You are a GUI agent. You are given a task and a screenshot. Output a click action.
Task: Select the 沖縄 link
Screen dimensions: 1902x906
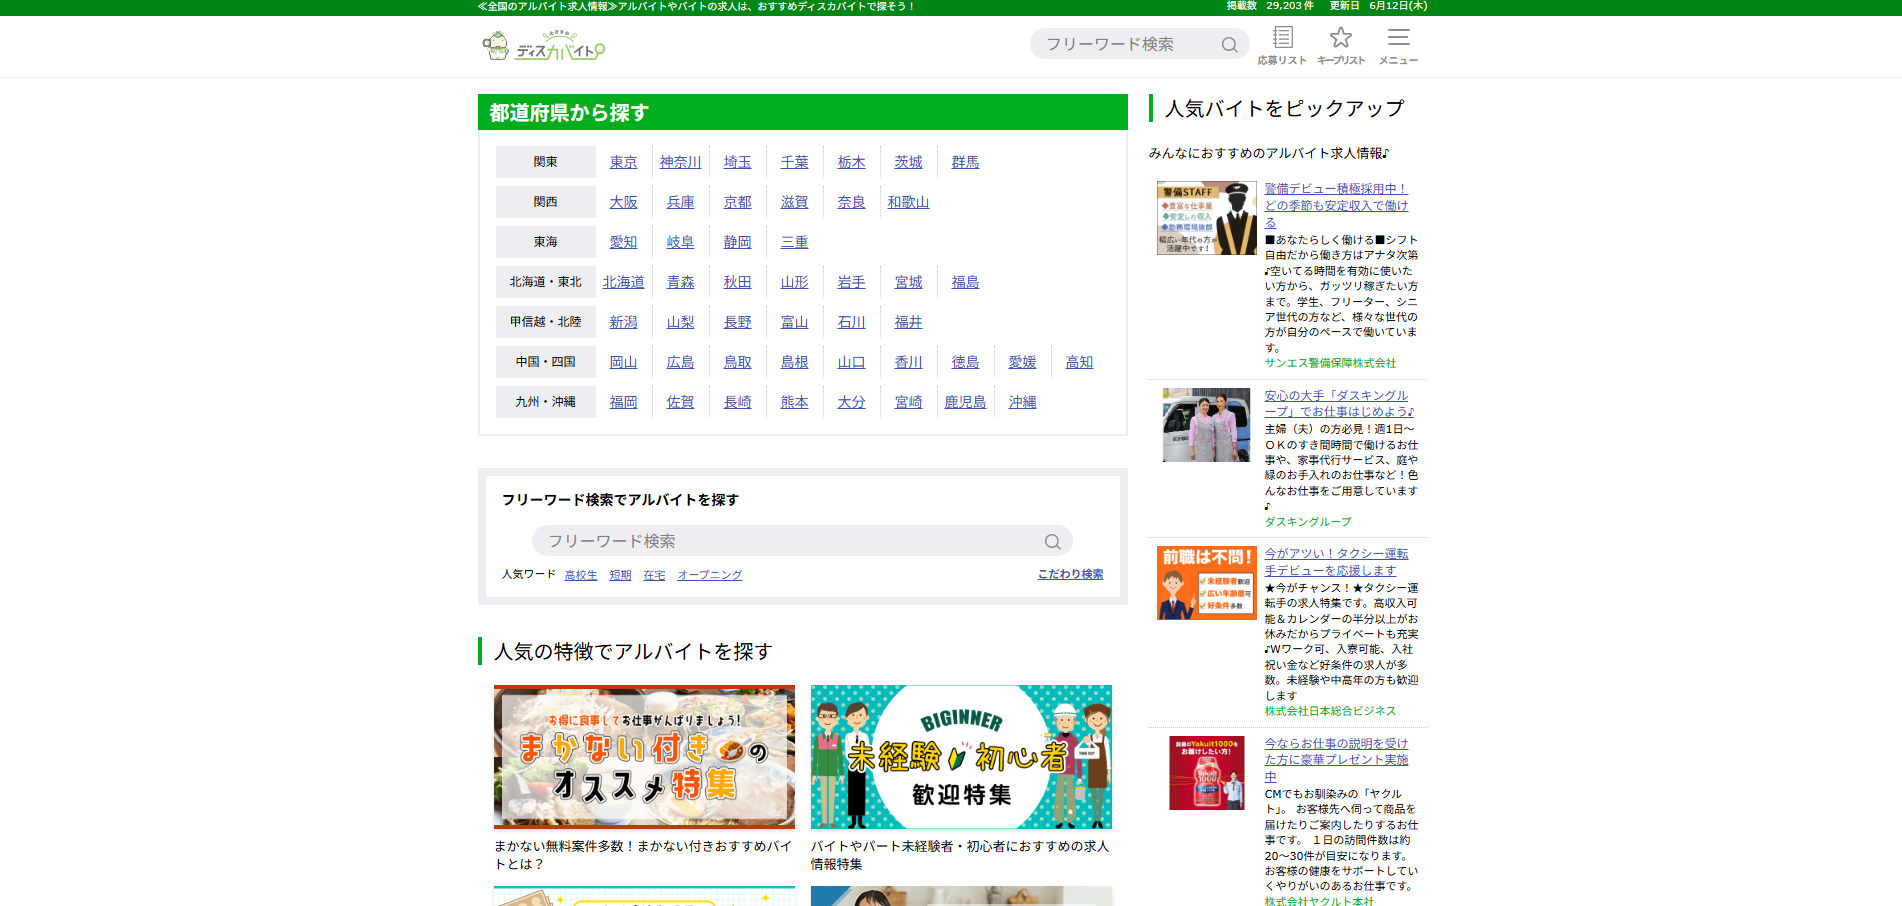pyautogui.click(x=1021, y=401)
